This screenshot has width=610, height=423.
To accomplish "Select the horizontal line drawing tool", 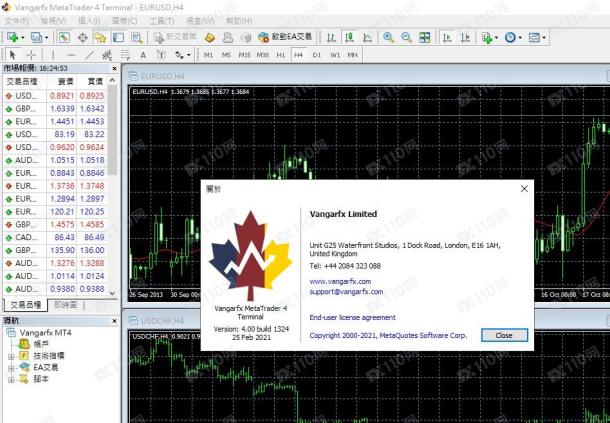I will point(71,55).
